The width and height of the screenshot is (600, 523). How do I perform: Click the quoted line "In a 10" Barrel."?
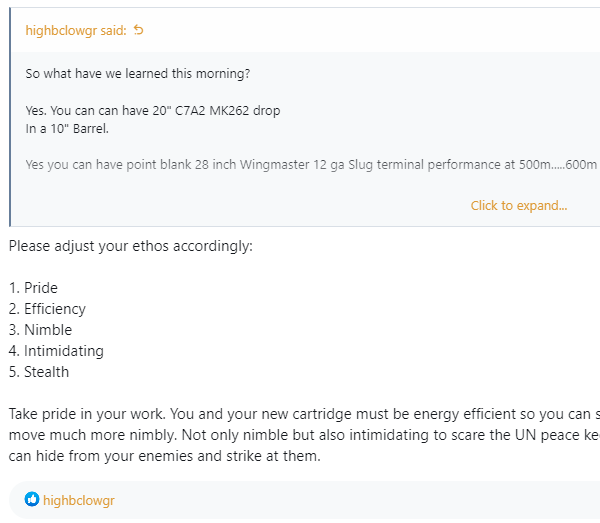(x=67, y=128)
